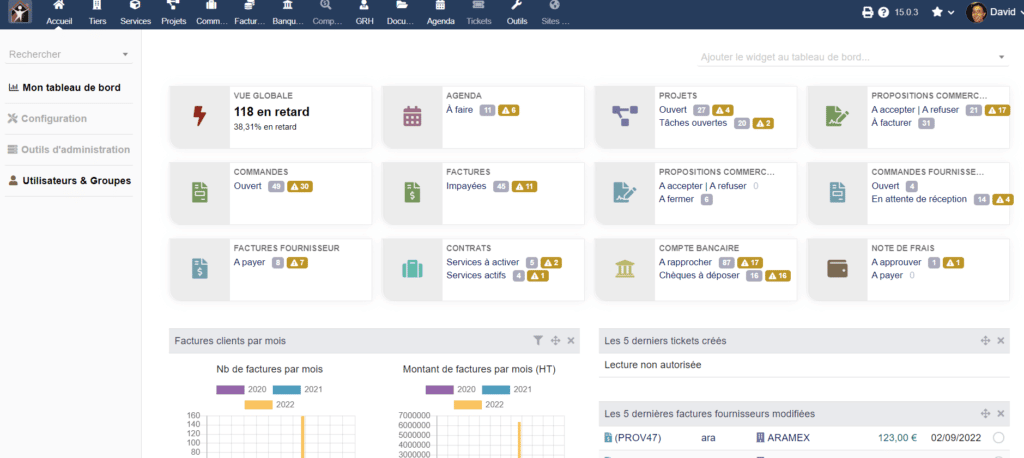Open the Accueil home menu
This screenshot has height=458, width=1024.
(59, 13)
